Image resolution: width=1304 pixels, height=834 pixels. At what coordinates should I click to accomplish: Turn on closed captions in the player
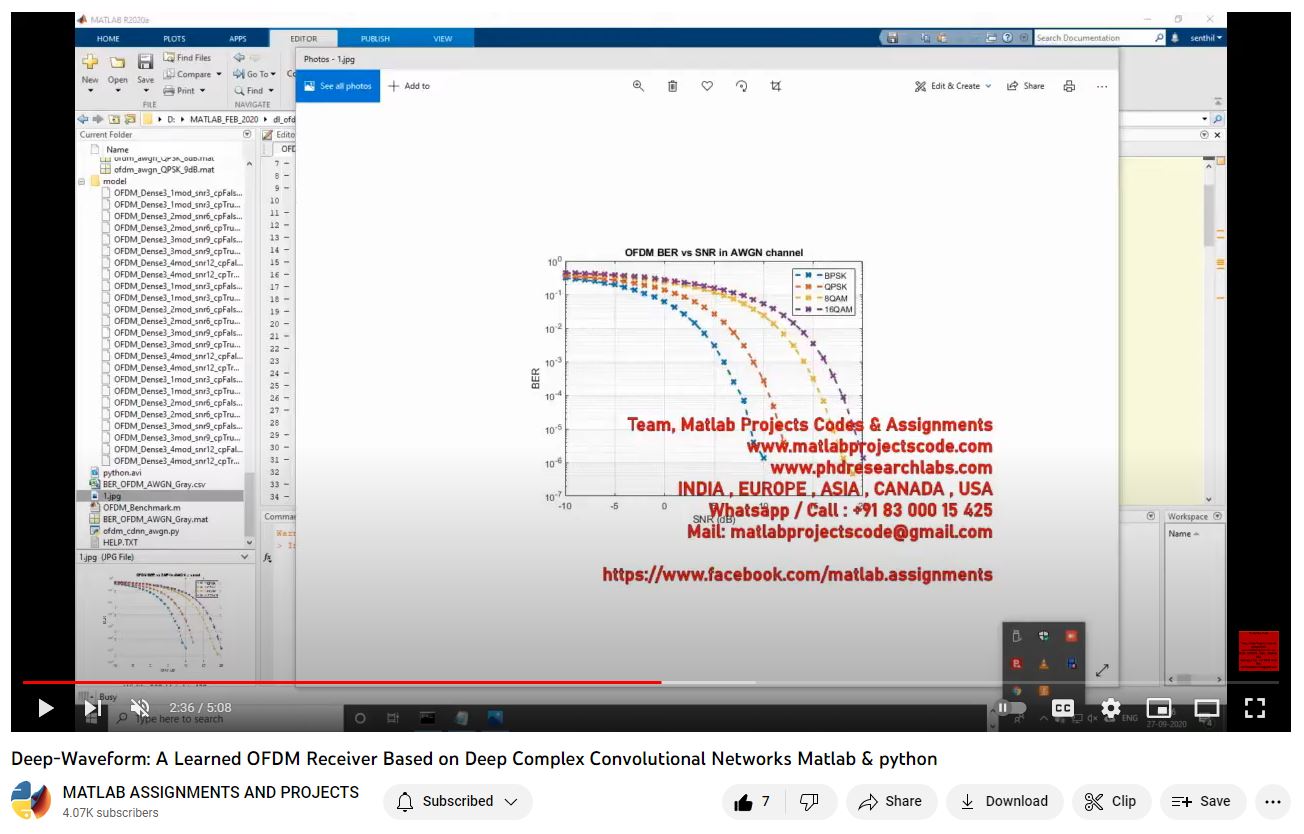pyautogui.click(x=1063, y=708)
